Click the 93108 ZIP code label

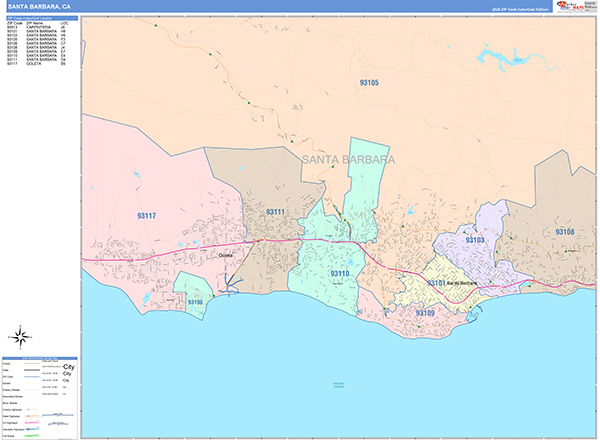tap(565, 232)
